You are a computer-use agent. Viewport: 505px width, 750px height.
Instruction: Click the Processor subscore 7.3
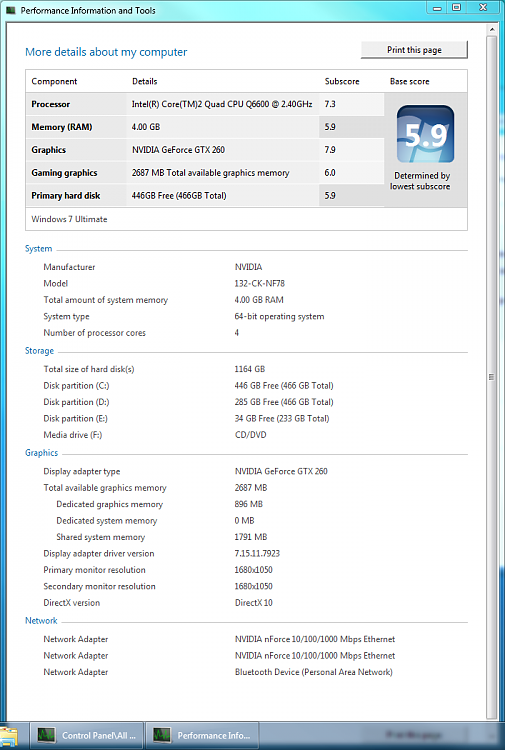pos(330,104)
